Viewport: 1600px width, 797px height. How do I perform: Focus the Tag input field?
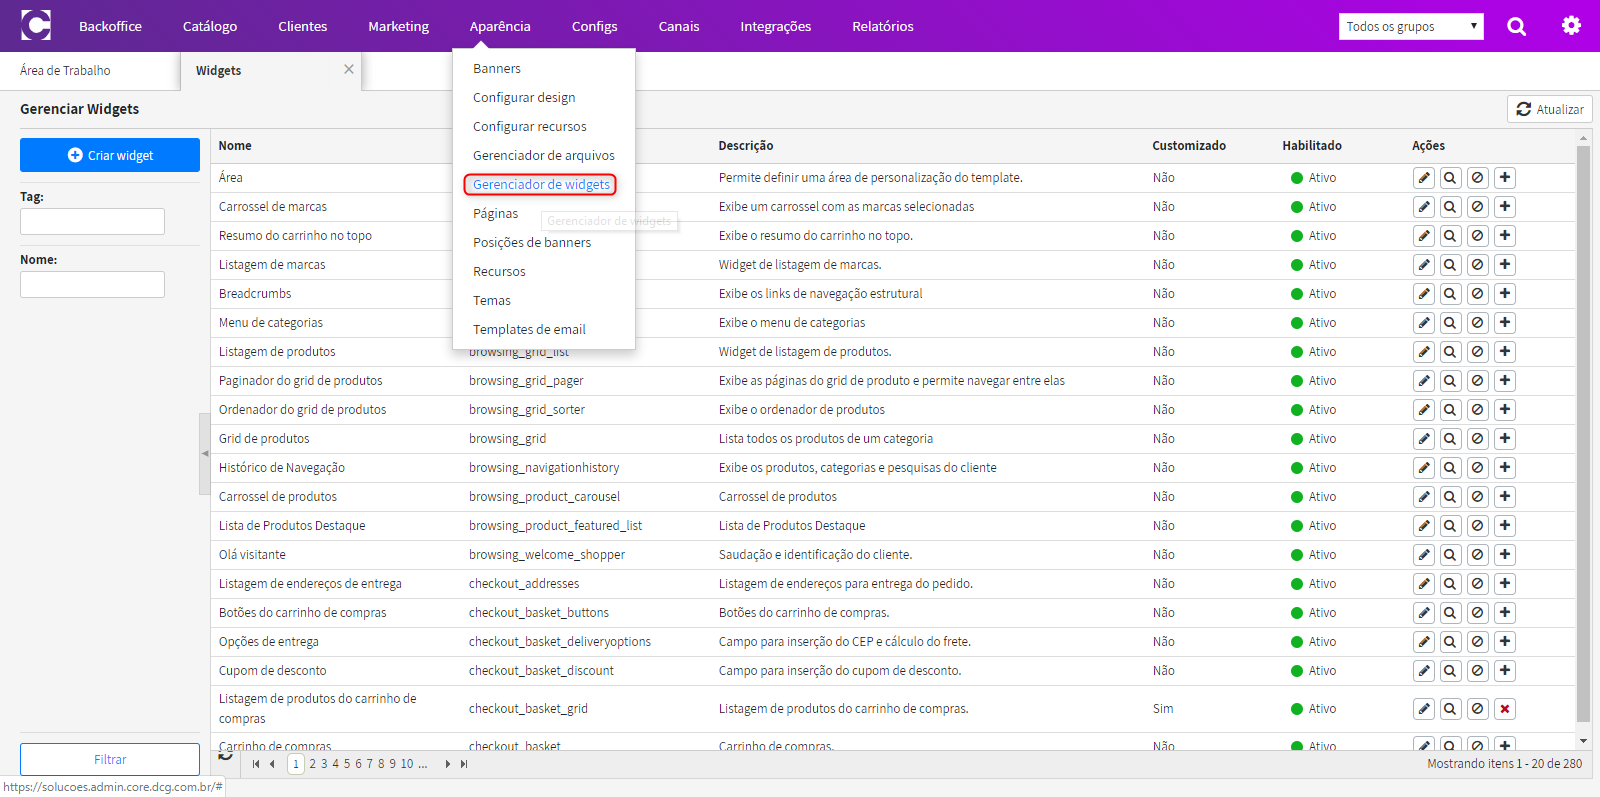point(92,222)
